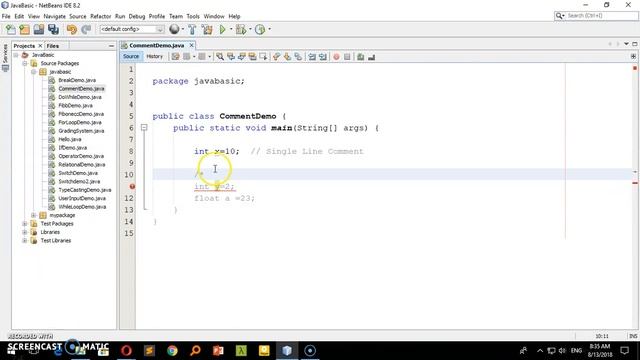Viewport: 640px width, 360px height.
Task: Expand the Test Packages node
Action: click(25, 224)
